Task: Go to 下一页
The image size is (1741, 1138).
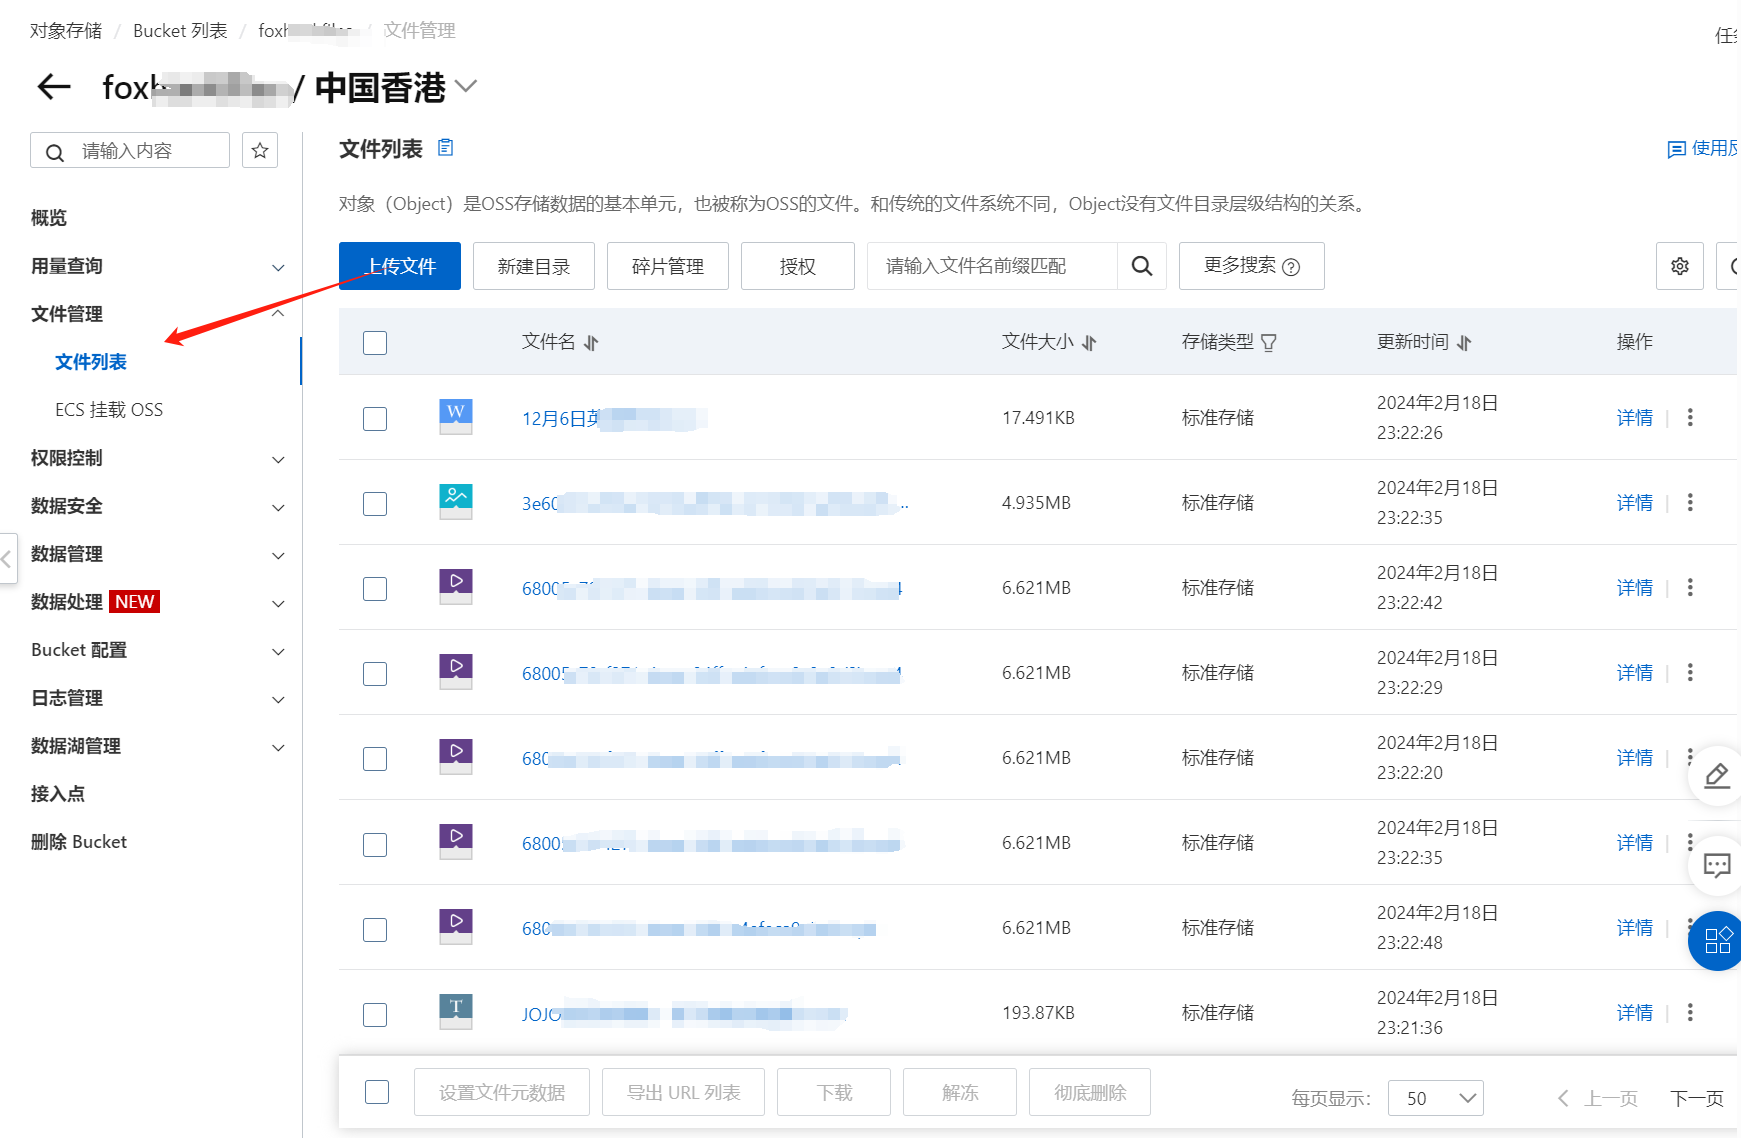Action: coord(1697,1098)
